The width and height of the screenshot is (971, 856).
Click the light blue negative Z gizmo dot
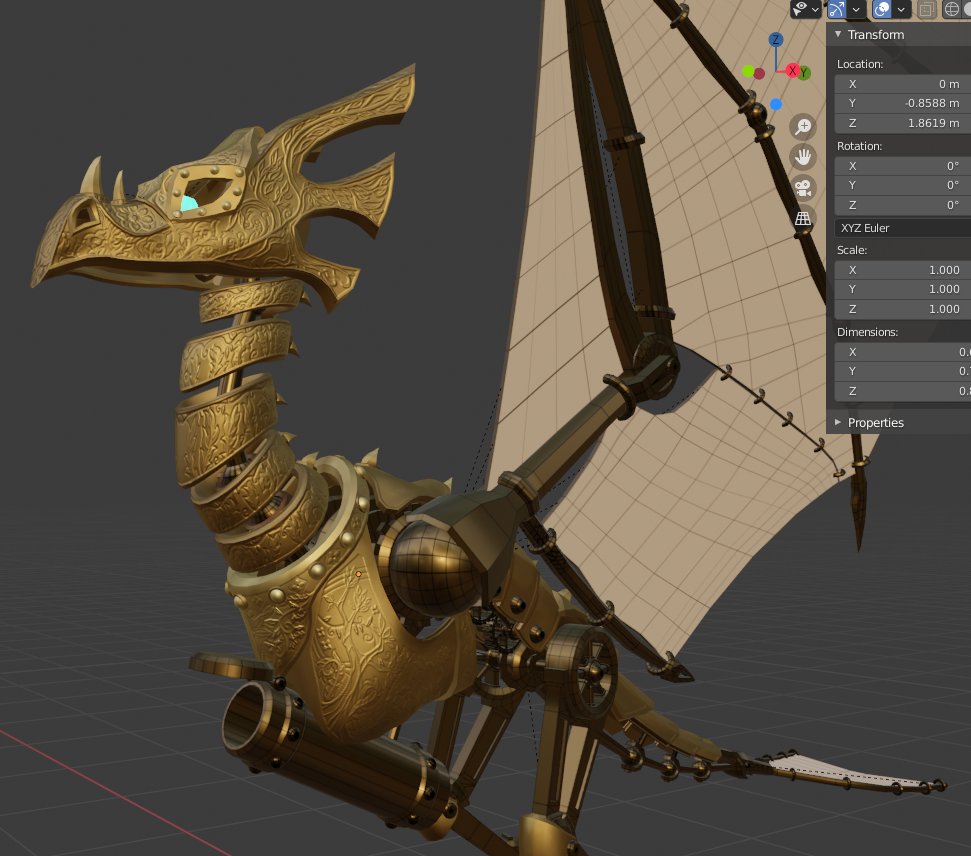[776, 104]
